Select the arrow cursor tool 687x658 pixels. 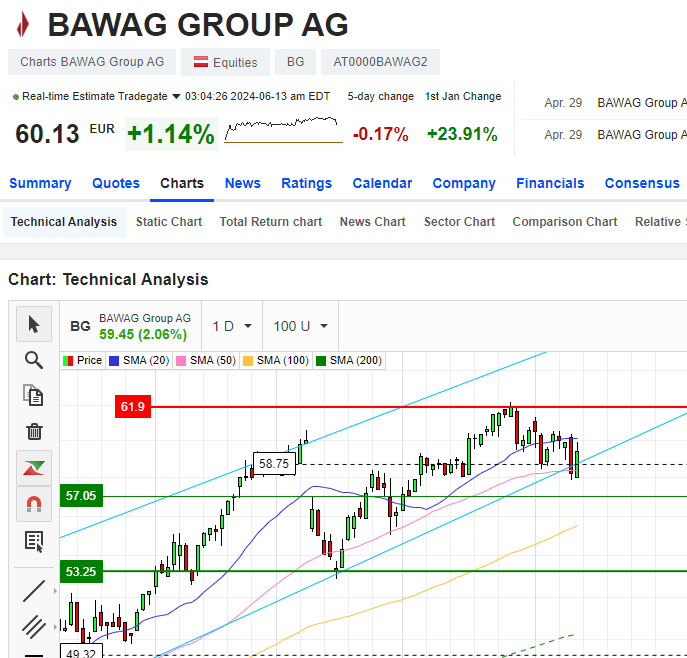click(34, 324)
